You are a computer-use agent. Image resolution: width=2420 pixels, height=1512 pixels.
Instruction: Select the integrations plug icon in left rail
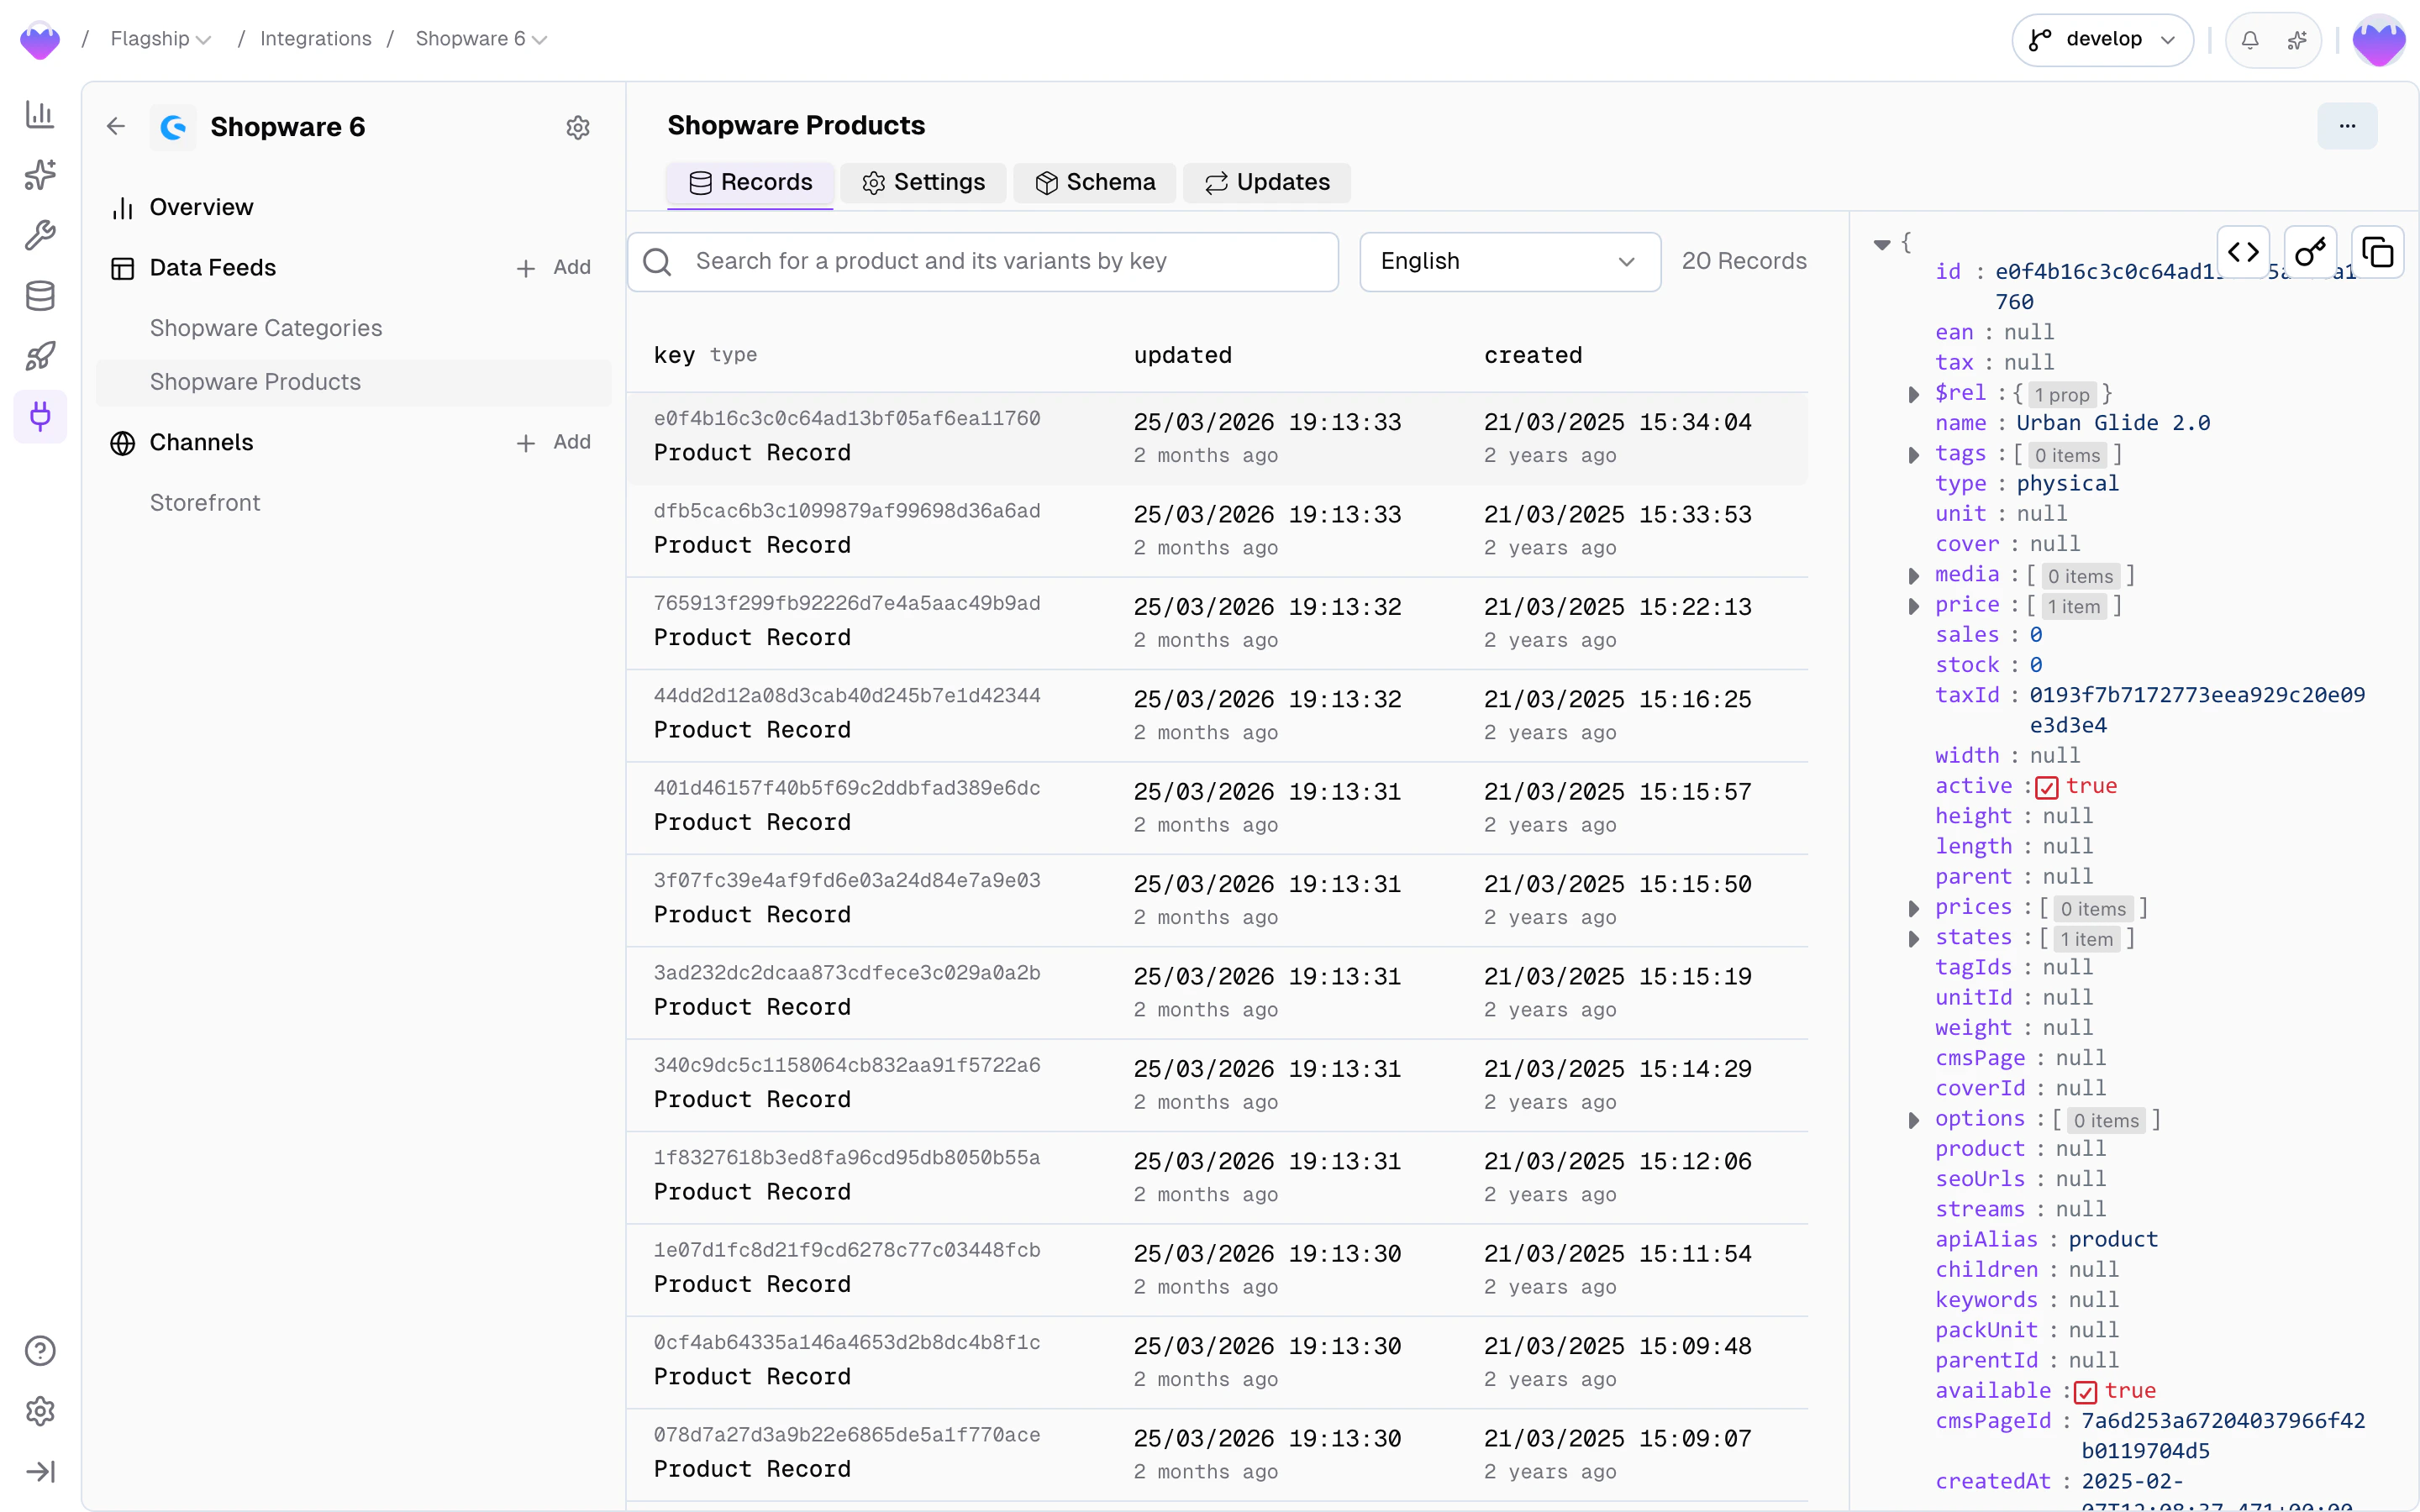(x=40, y=416)
